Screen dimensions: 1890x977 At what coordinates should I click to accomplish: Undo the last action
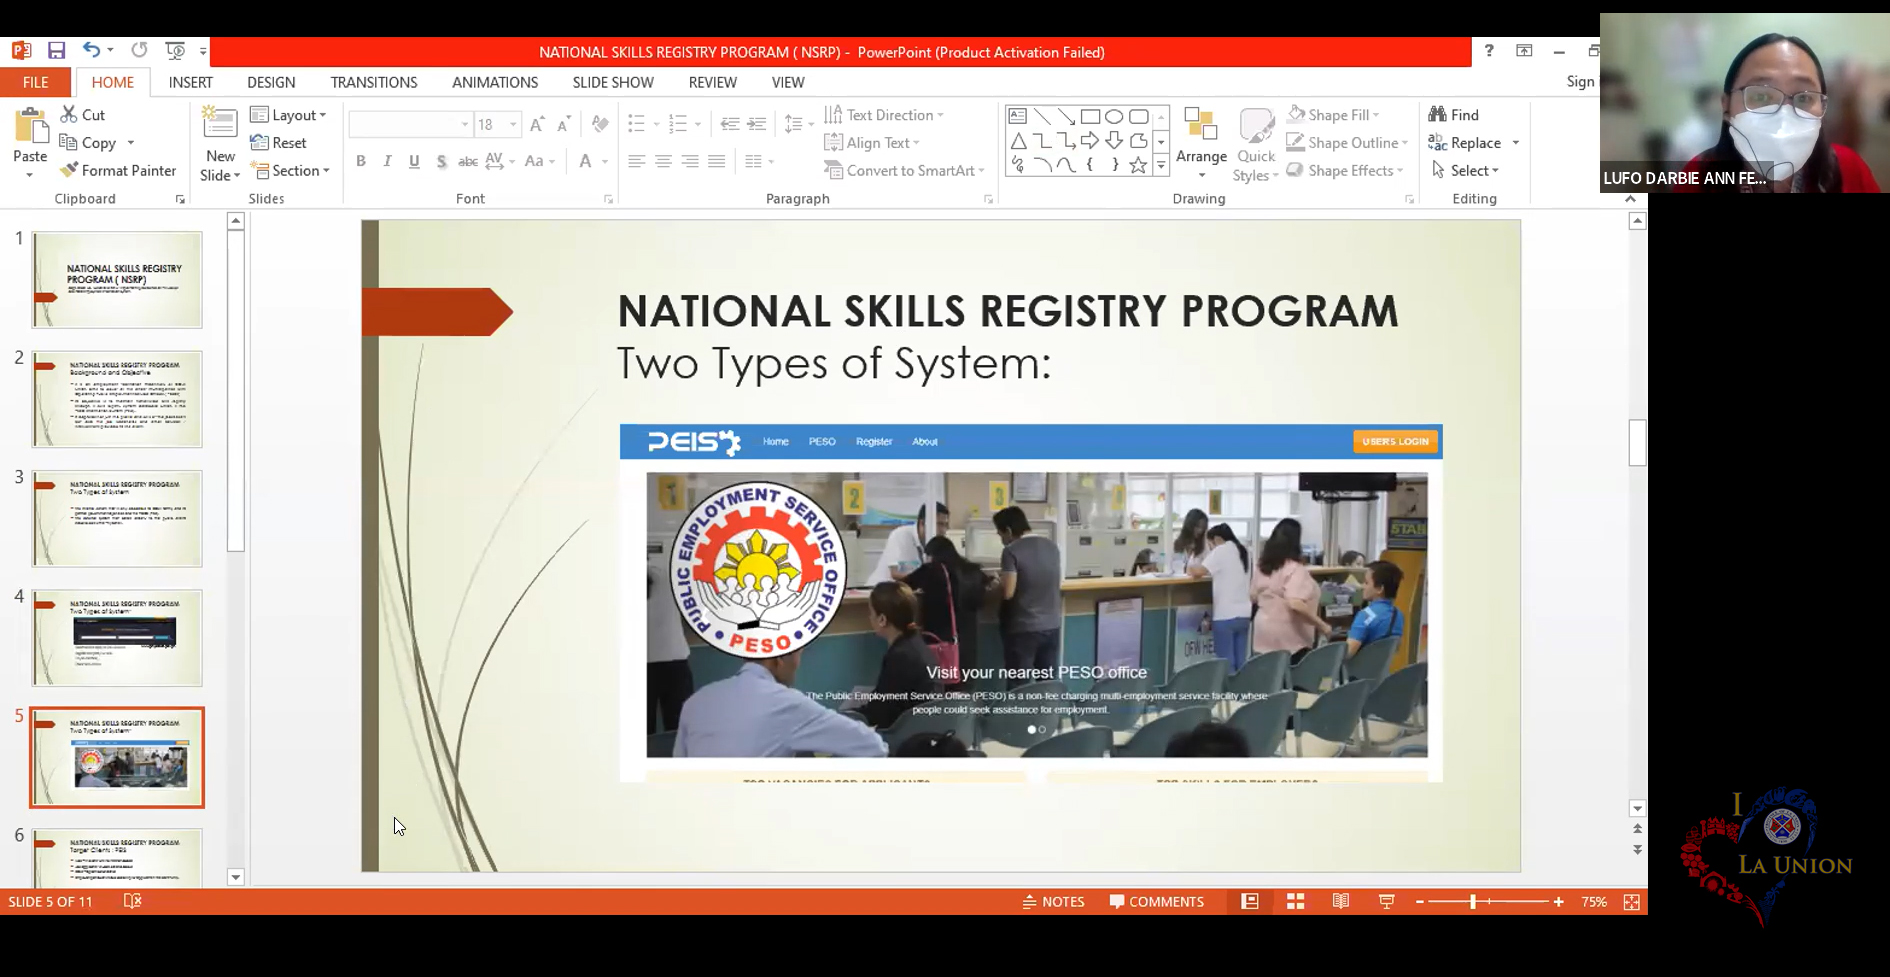pyautogui.click(x=91, y=50)
